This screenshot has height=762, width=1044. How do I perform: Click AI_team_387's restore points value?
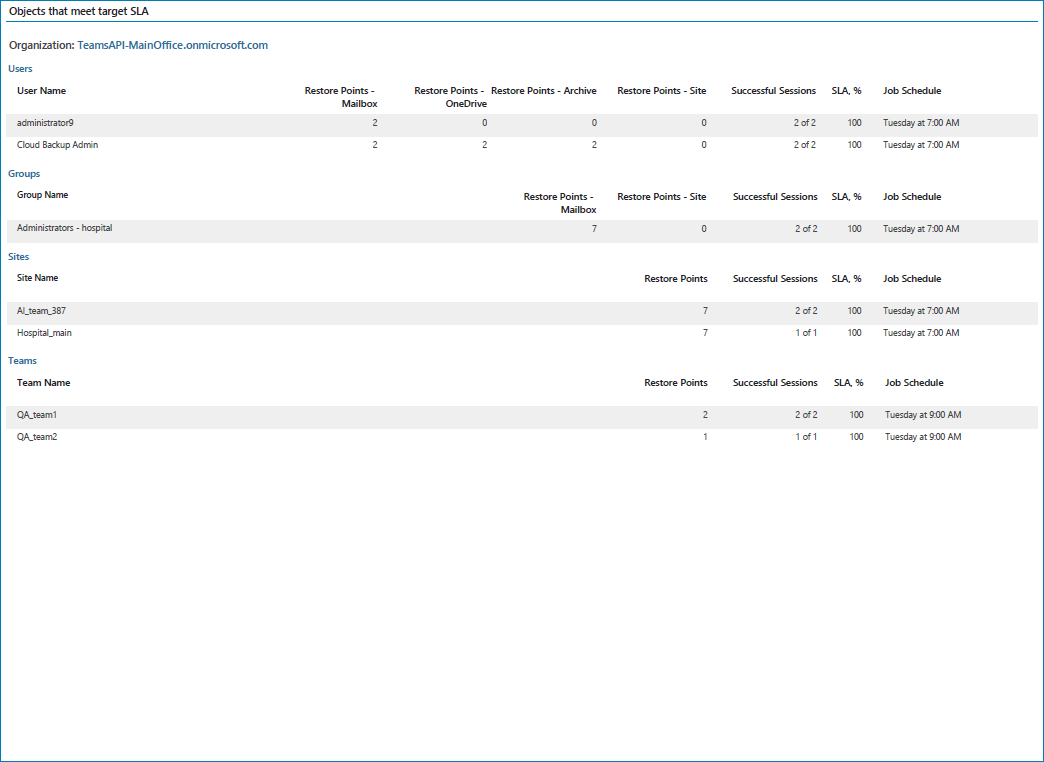tap(705, 311)
